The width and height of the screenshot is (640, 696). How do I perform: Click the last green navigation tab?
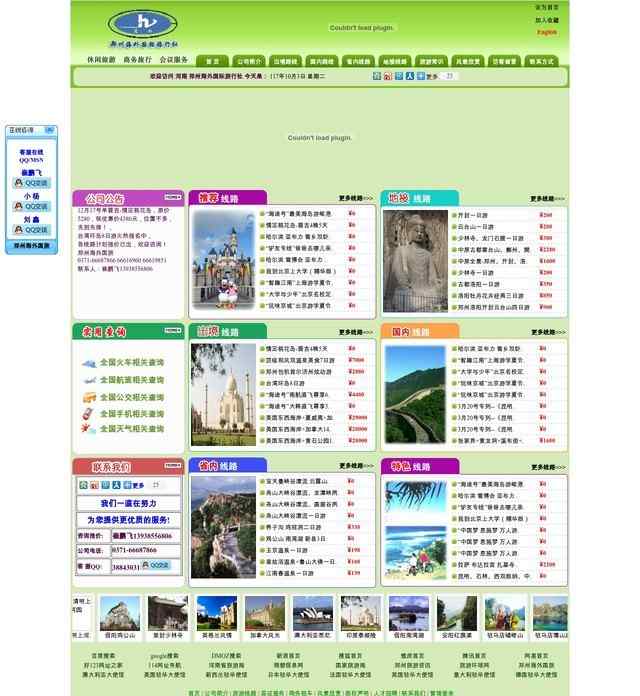pyautogui.click(x=541, y=61)
